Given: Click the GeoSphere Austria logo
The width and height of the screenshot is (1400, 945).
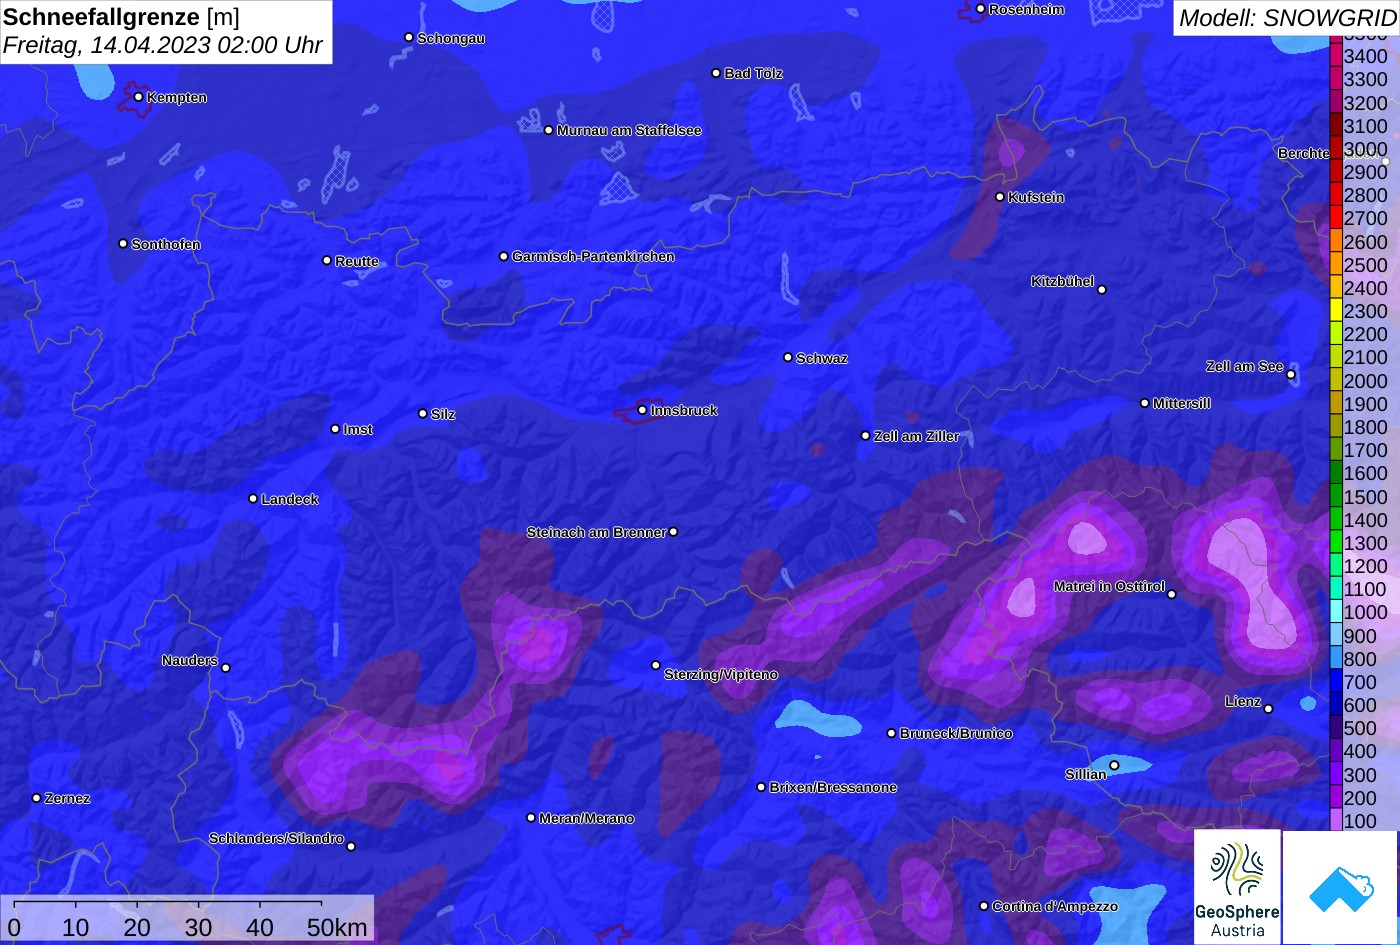Looking at the screenshot, I should coord(1237,887).
